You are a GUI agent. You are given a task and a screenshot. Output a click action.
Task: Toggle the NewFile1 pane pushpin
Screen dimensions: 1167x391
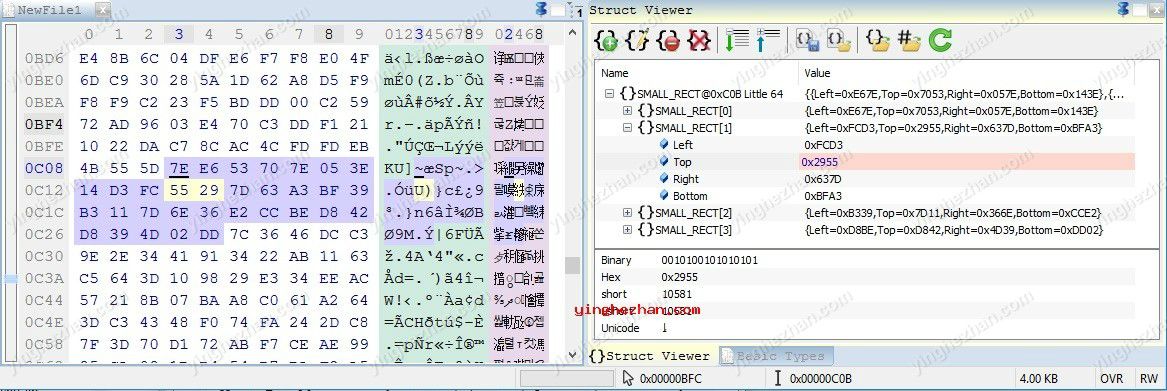543,10
